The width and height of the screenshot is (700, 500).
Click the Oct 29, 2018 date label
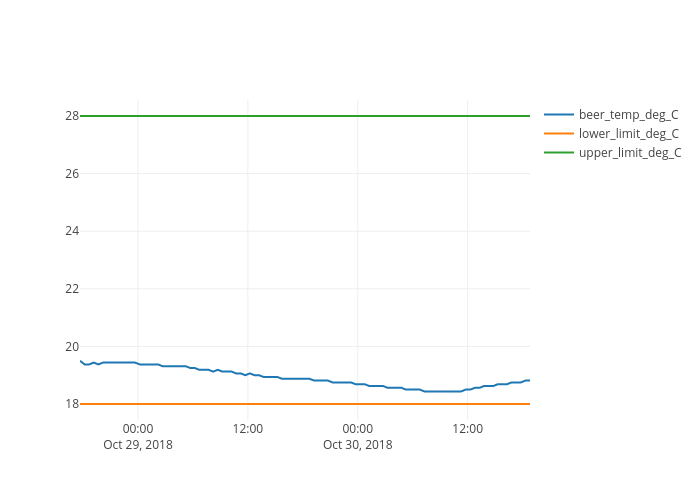(138, 444)
